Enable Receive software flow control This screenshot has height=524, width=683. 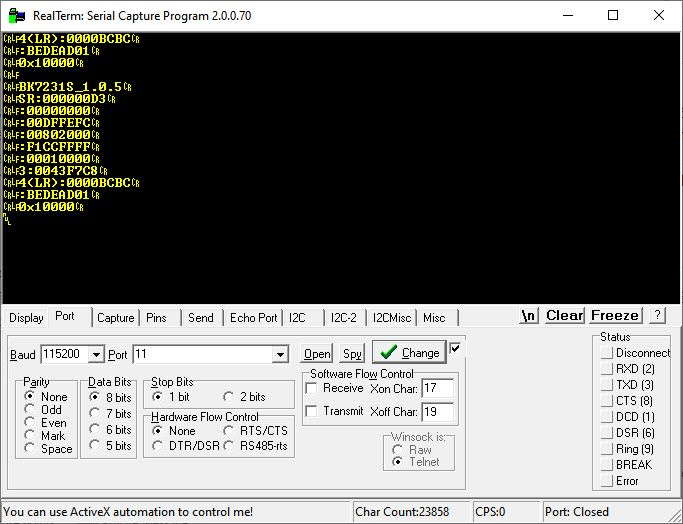(335, 388)
